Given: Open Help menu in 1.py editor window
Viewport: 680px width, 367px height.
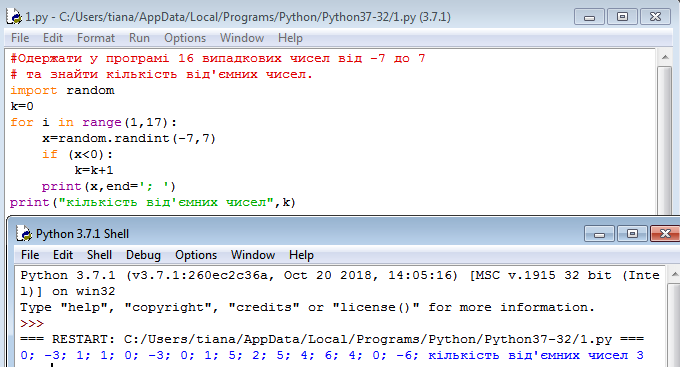Looking at the screenshot, I should pyautogui.click(x=290, y=38).
